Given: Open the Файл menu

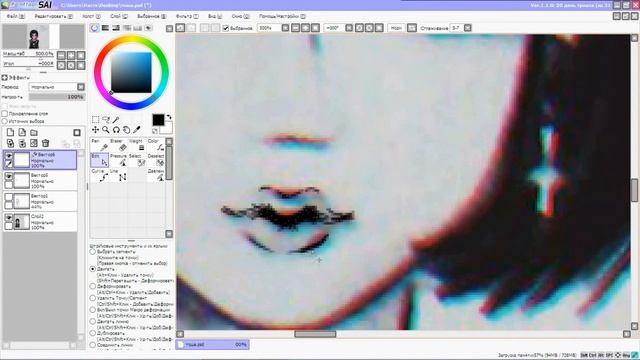Looking at the screenshot, I should tap(16, 16).
